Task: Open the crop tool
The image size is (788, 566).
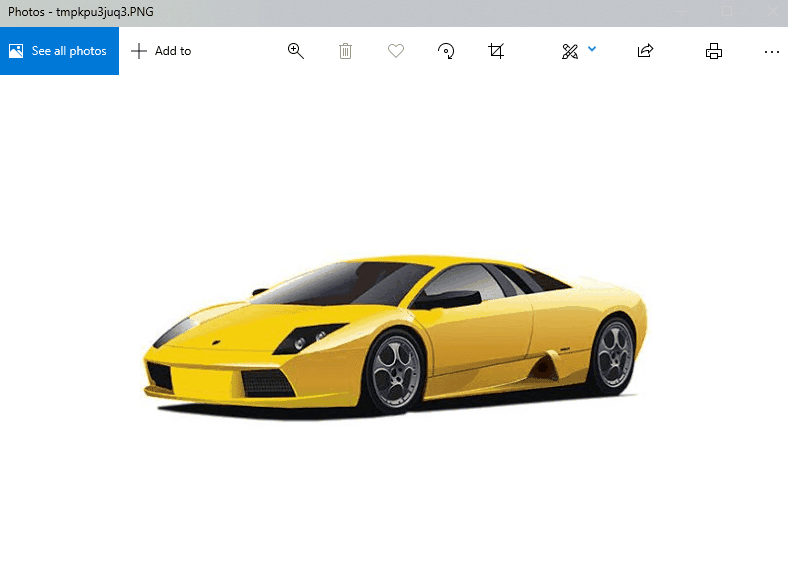Action: (496, 51)
